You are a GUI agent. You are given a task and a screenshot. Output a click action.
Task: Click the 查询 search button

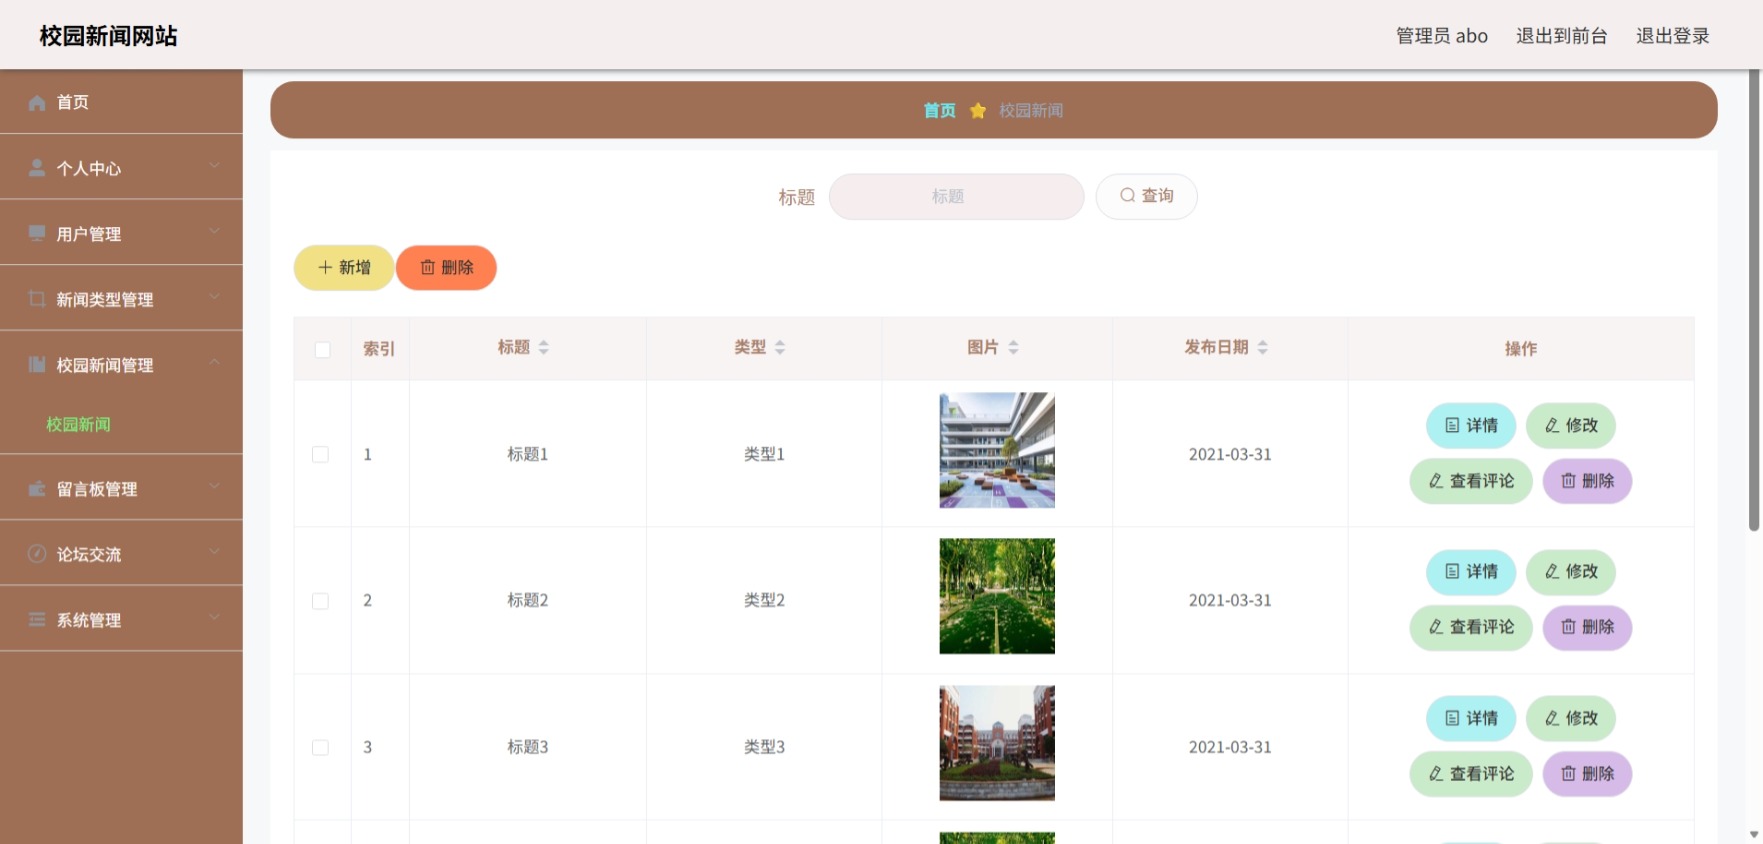1146,196
